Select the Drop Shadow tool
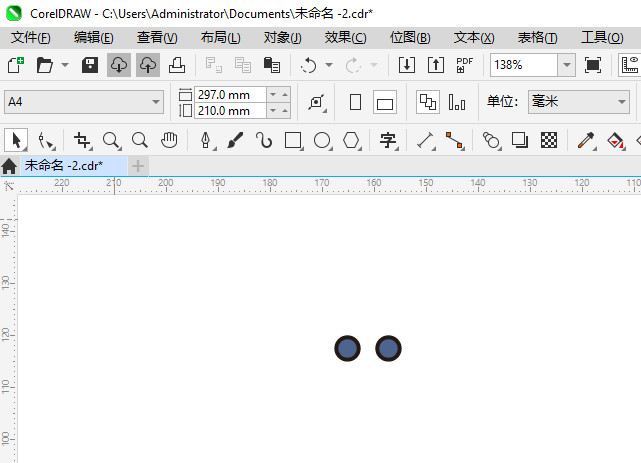 [x=520, y=141]
